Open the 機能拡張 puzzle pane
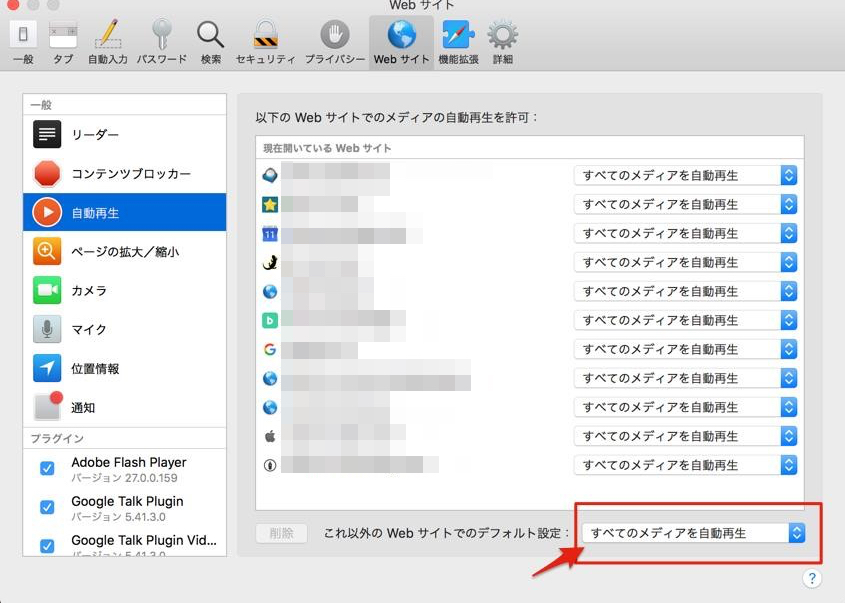845x603 pixels. (459, 43)
